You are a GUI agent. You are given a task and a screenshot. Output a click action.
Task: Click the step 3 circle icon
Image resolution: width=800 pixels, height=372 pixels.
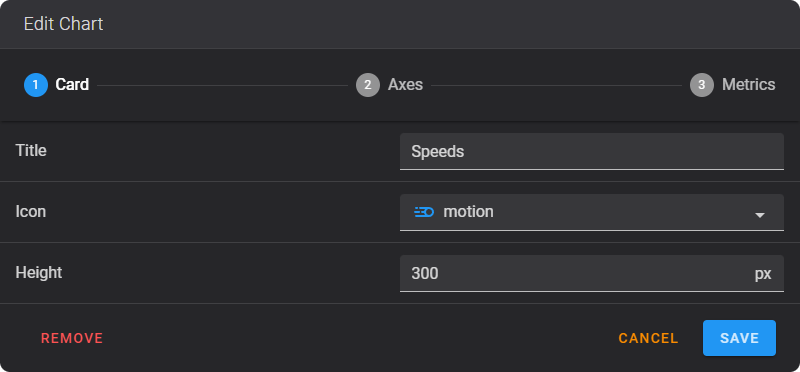(x=702, y=85)
